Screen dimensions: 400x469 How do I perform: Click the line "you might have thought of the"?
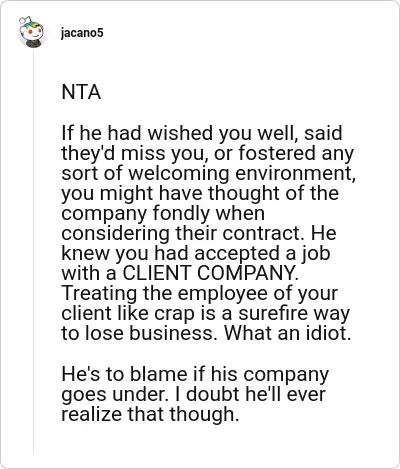[200, 194]
